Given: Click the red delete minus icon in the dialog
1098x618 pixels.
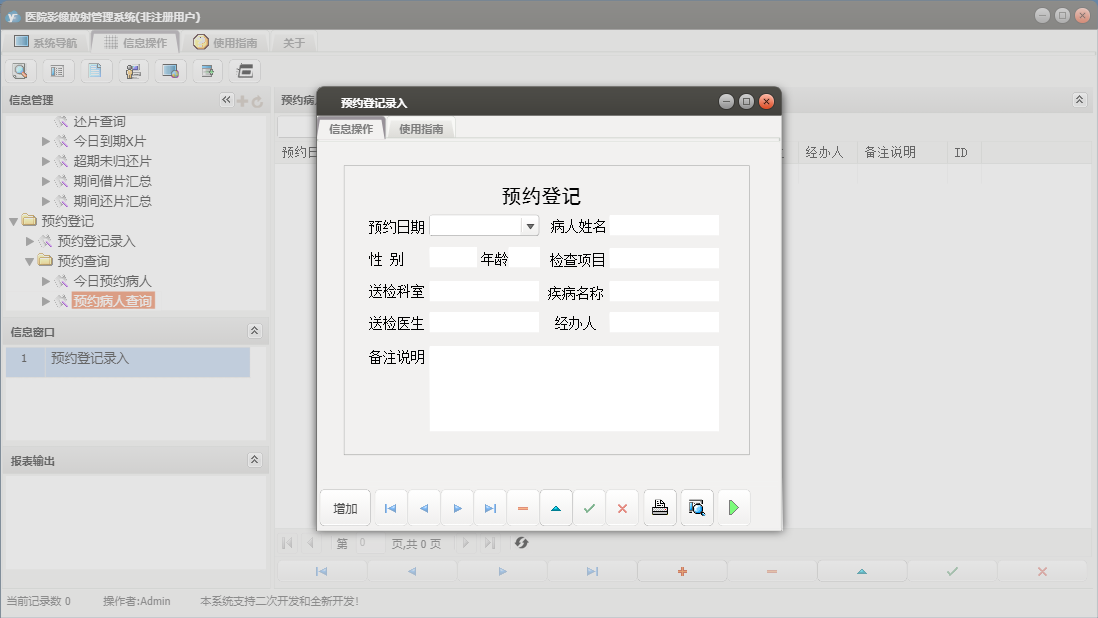Looking at the screenshot, I should click(523, 507).
